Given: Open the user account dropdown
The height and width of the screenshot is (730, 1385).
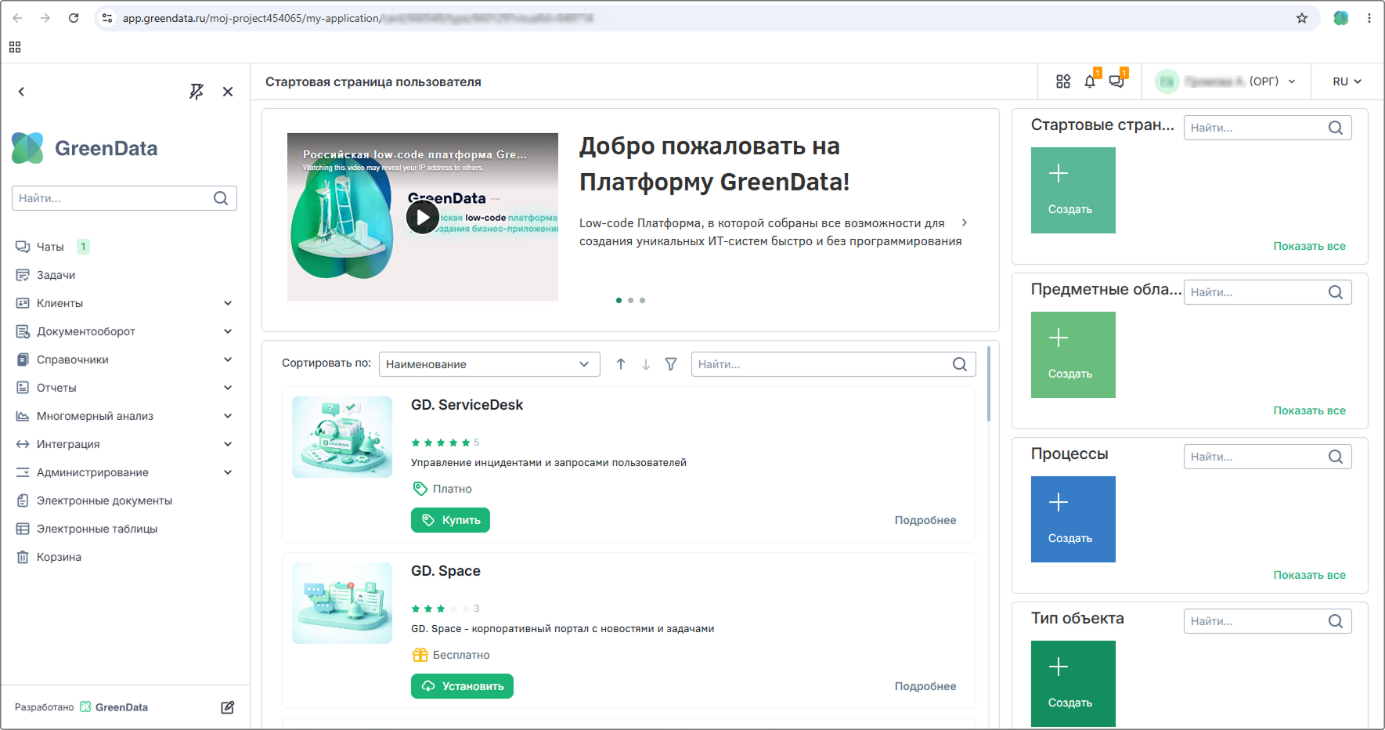Looking at the screenshot, I should coord(1225,81).
